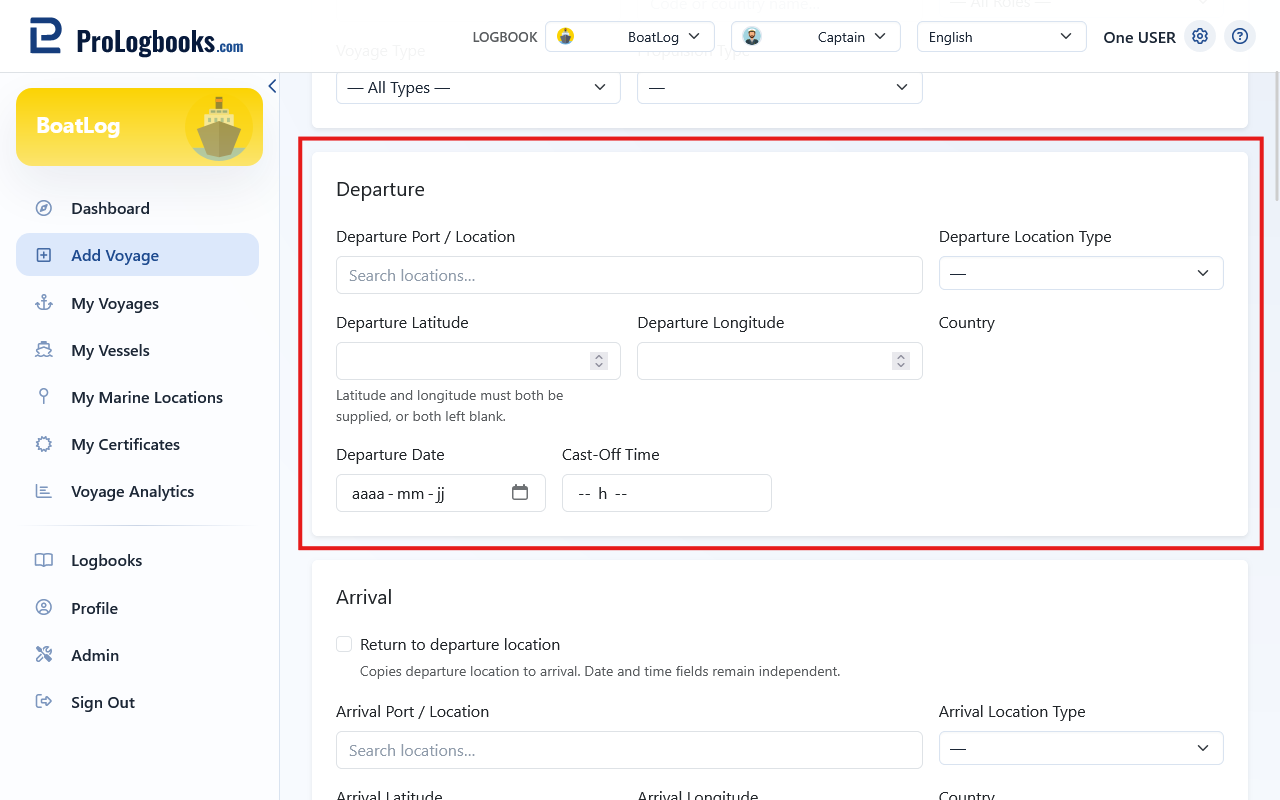The width and height of the screenshot is (1280, 800).
Task: Expand Departure Location Type dropdown
Action: point(1081,273)
